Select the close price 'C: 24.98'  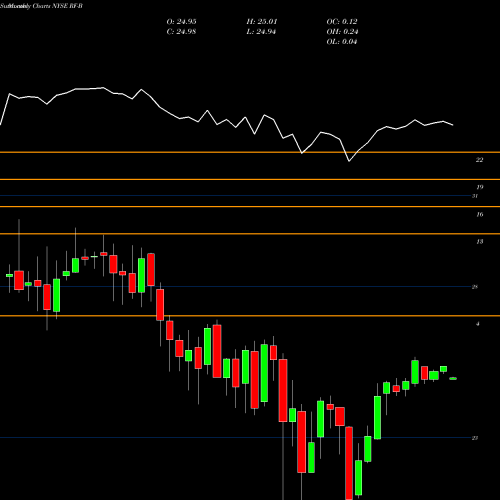click(x=181, y=32)
